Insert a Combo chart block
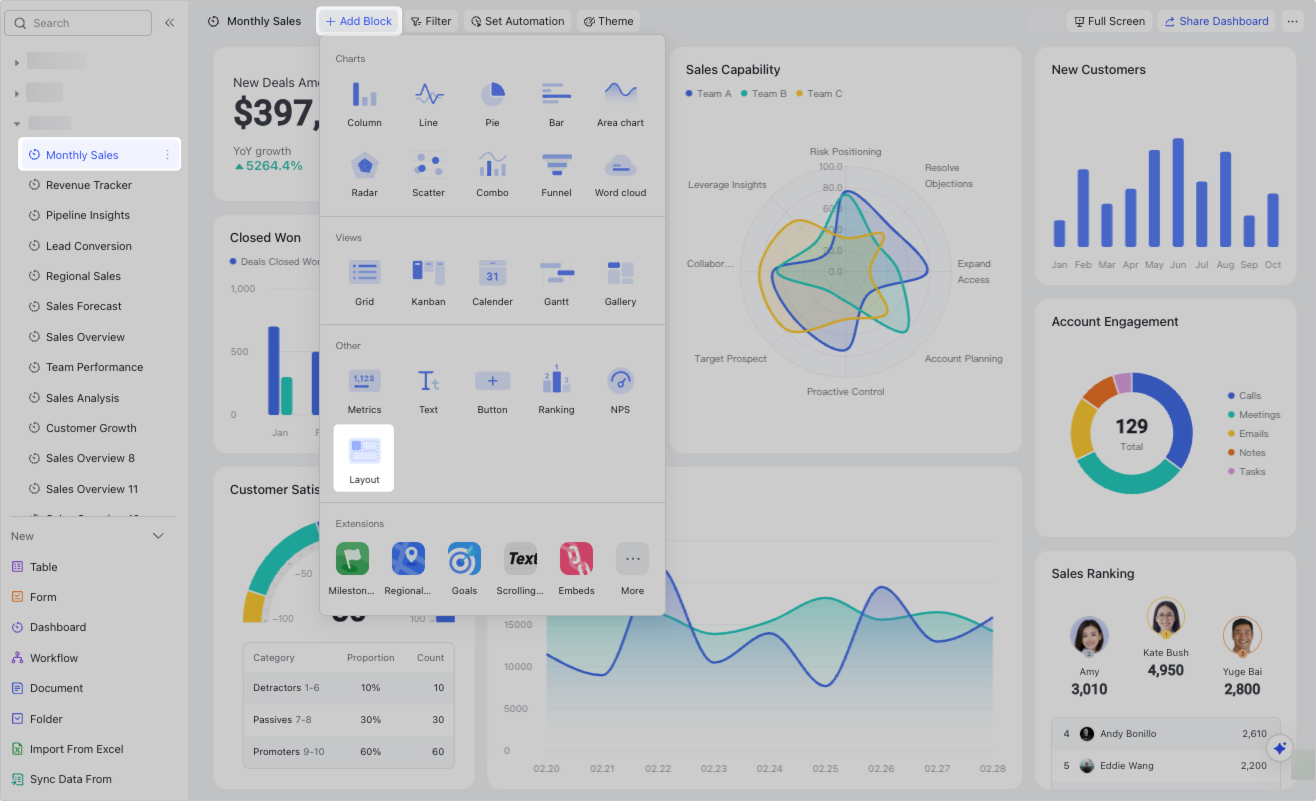This screenshot has height=801, width=1316. click(492, 174)
